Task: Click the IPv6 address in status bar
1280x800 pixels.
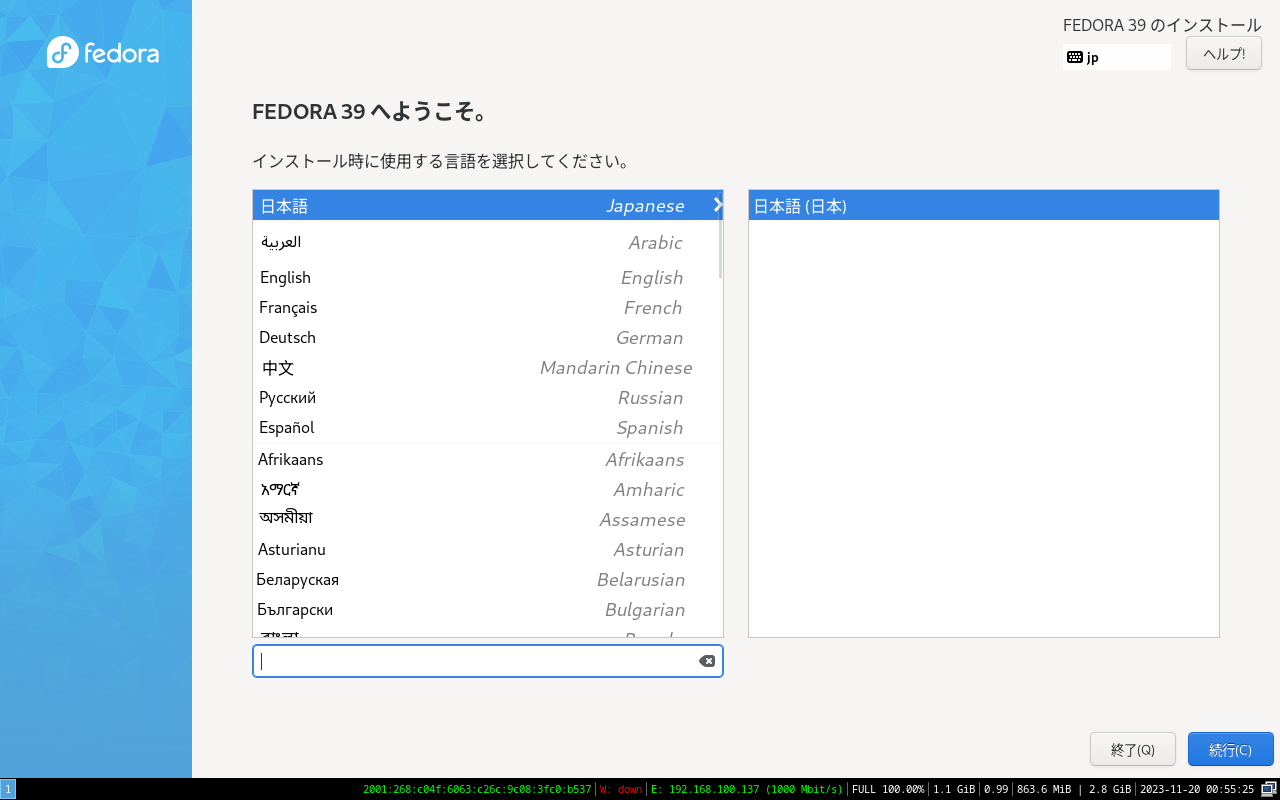Action: tap(477, 789)
